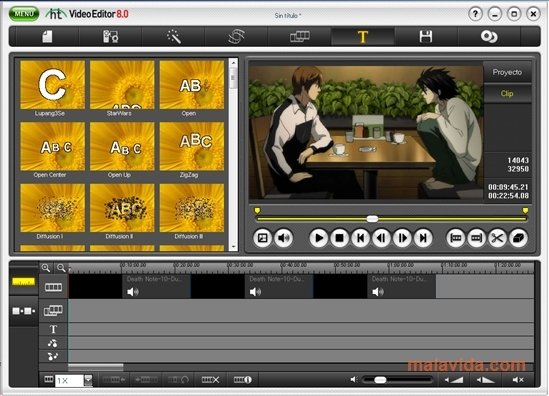Screen dimensions: 549x396
Task: Click scroll-down arrow of effects list
Action: pos(233,246)
